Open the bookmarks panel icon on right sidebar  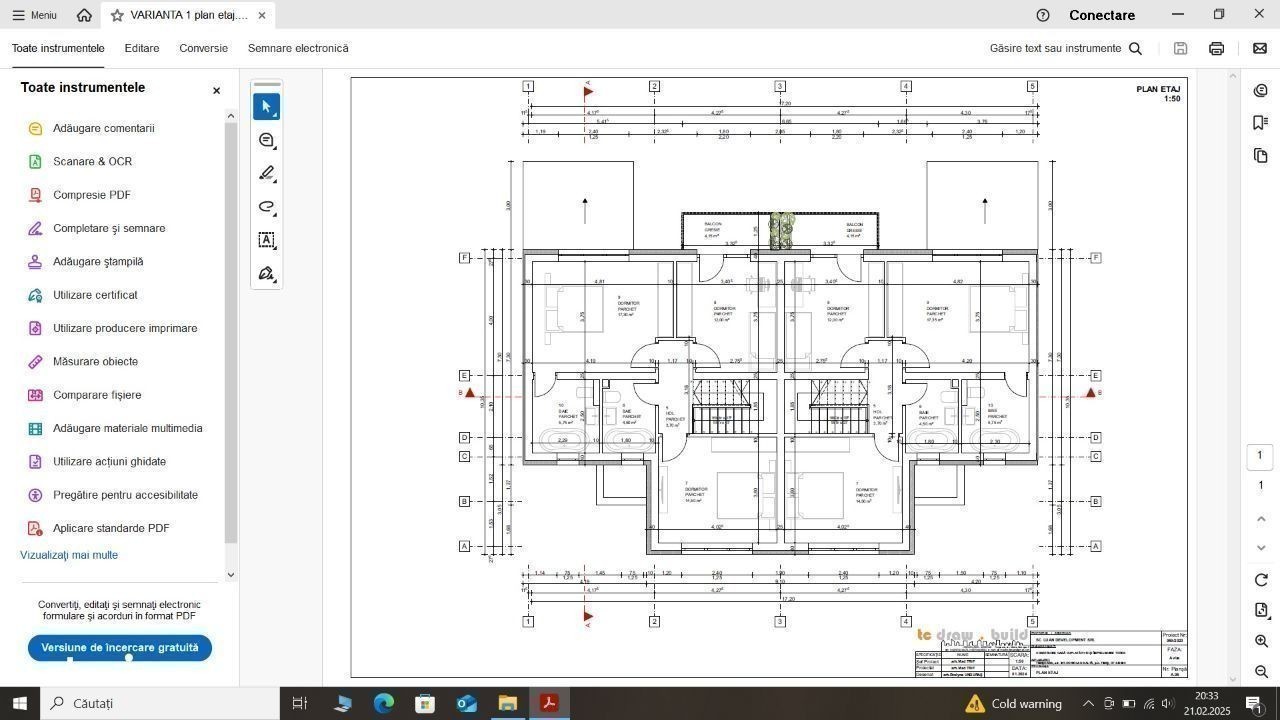[1260, 123]
